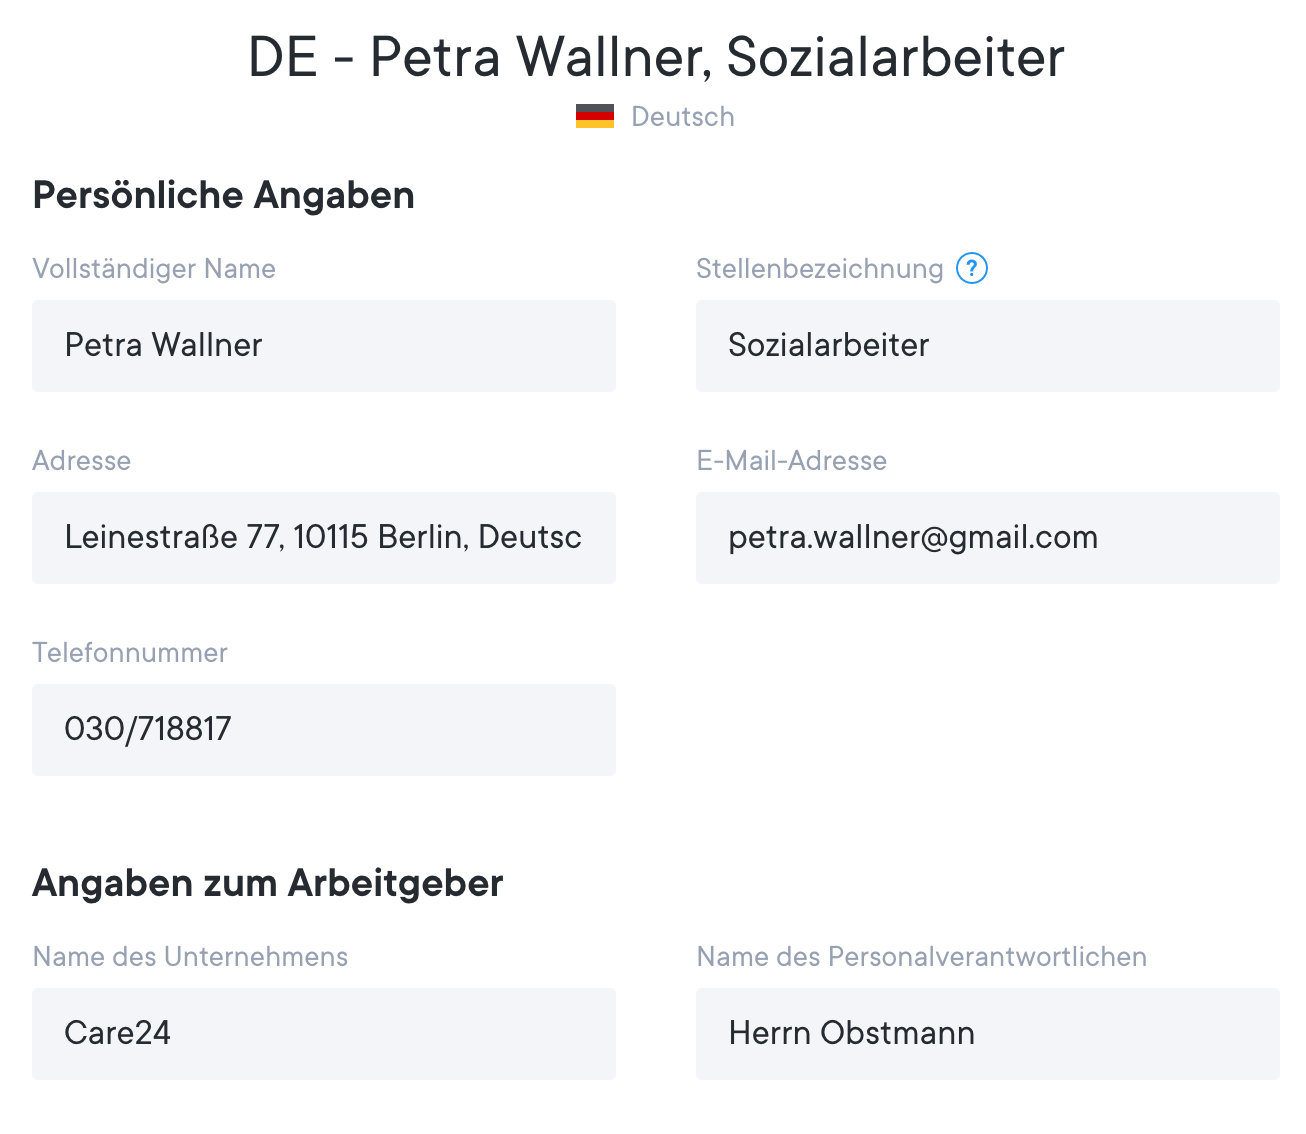Select the 'Angaben zum Arbeitgeber' section heading
The image size is (1306, 1134).
tap(268, 883)
